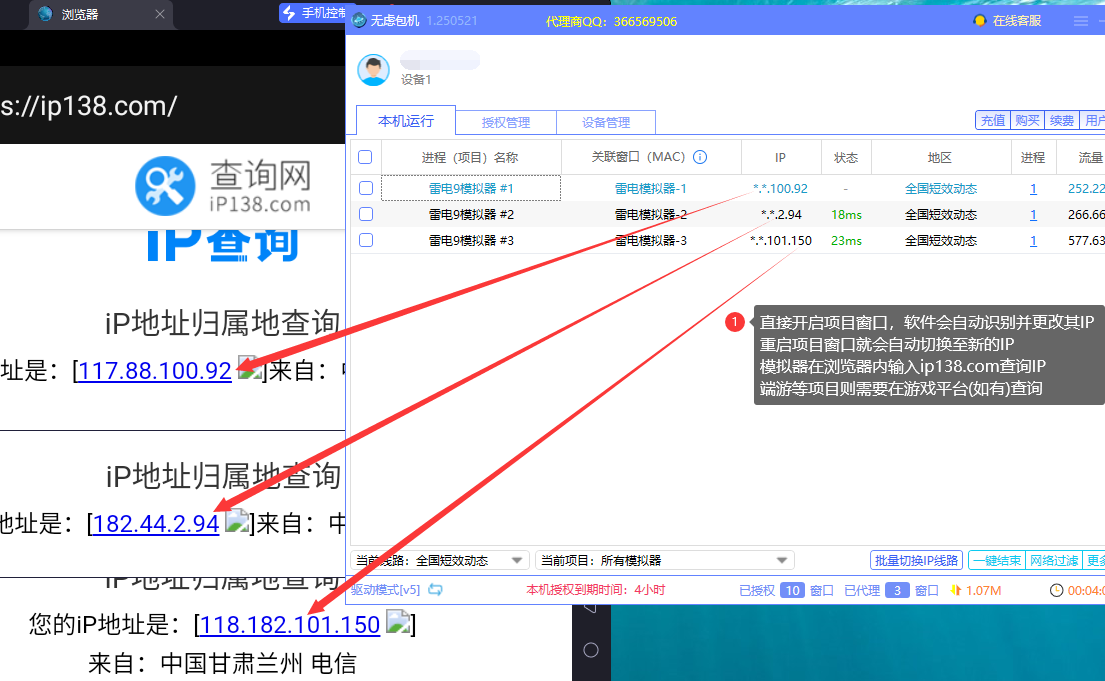The image size is (1105, 681).
Task: Click the IP column header
Action: 781,157
